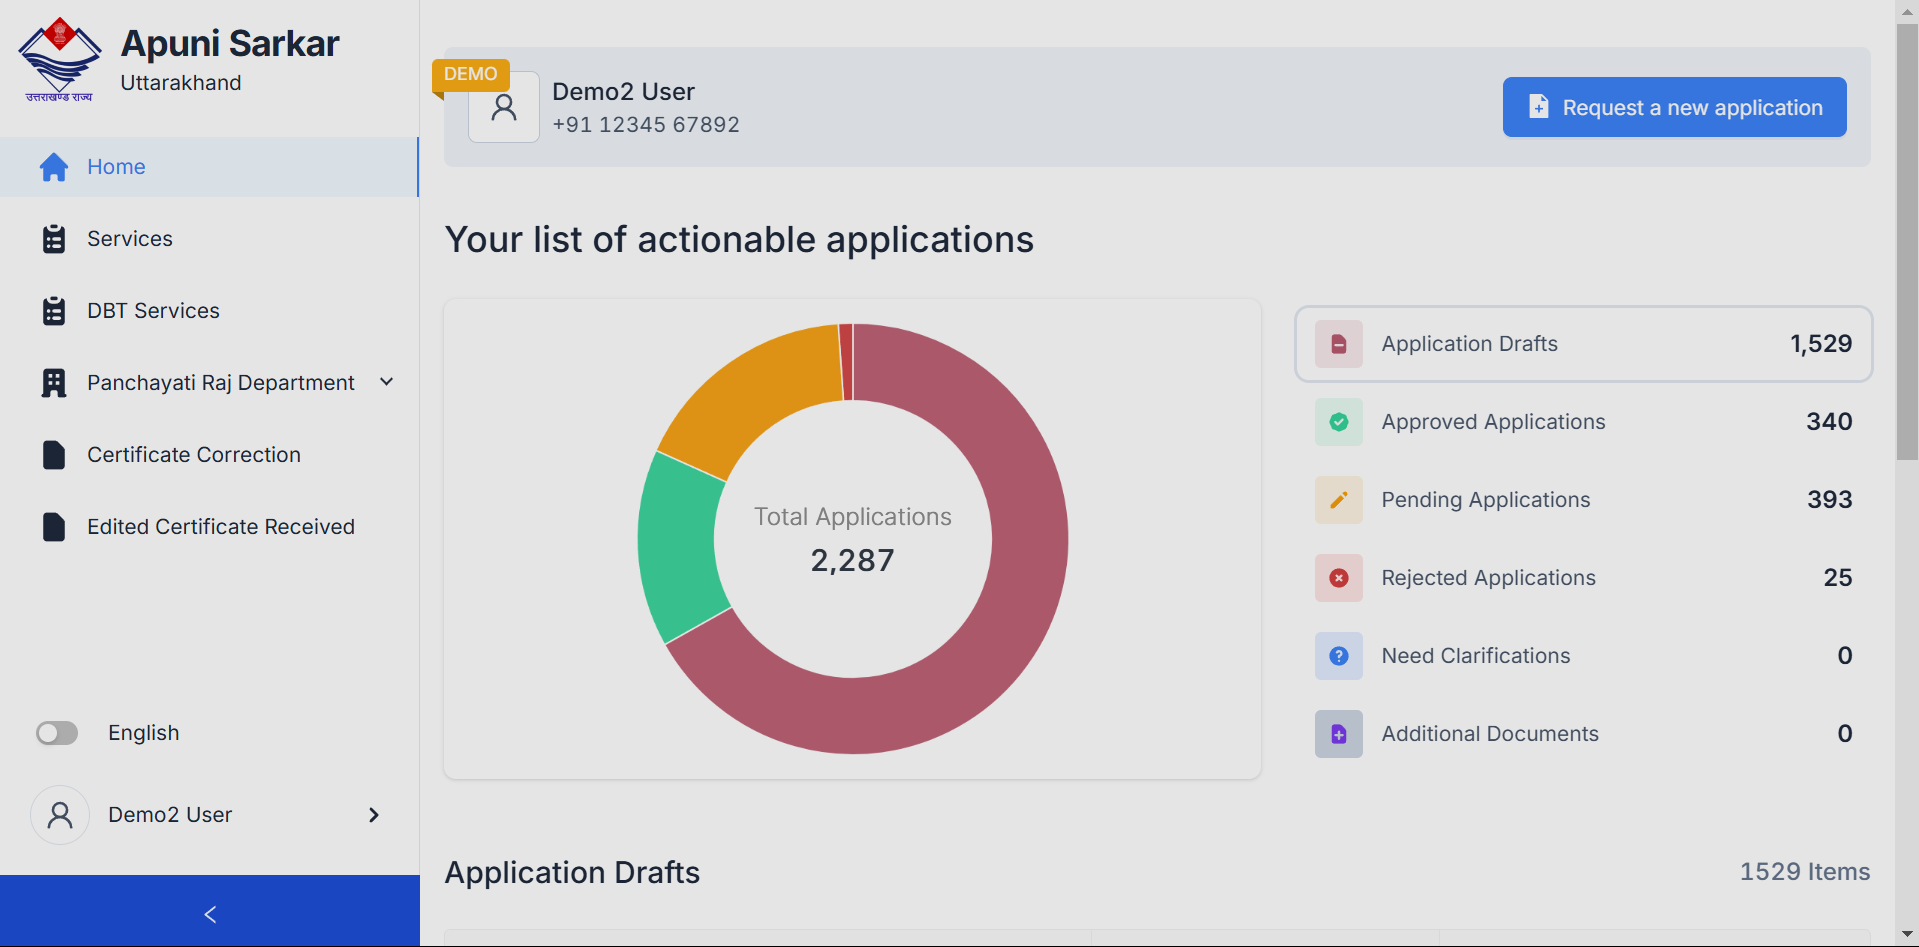1919x947 pixels.
Task: Click the 393 pending count
Action: (1829, 500)
